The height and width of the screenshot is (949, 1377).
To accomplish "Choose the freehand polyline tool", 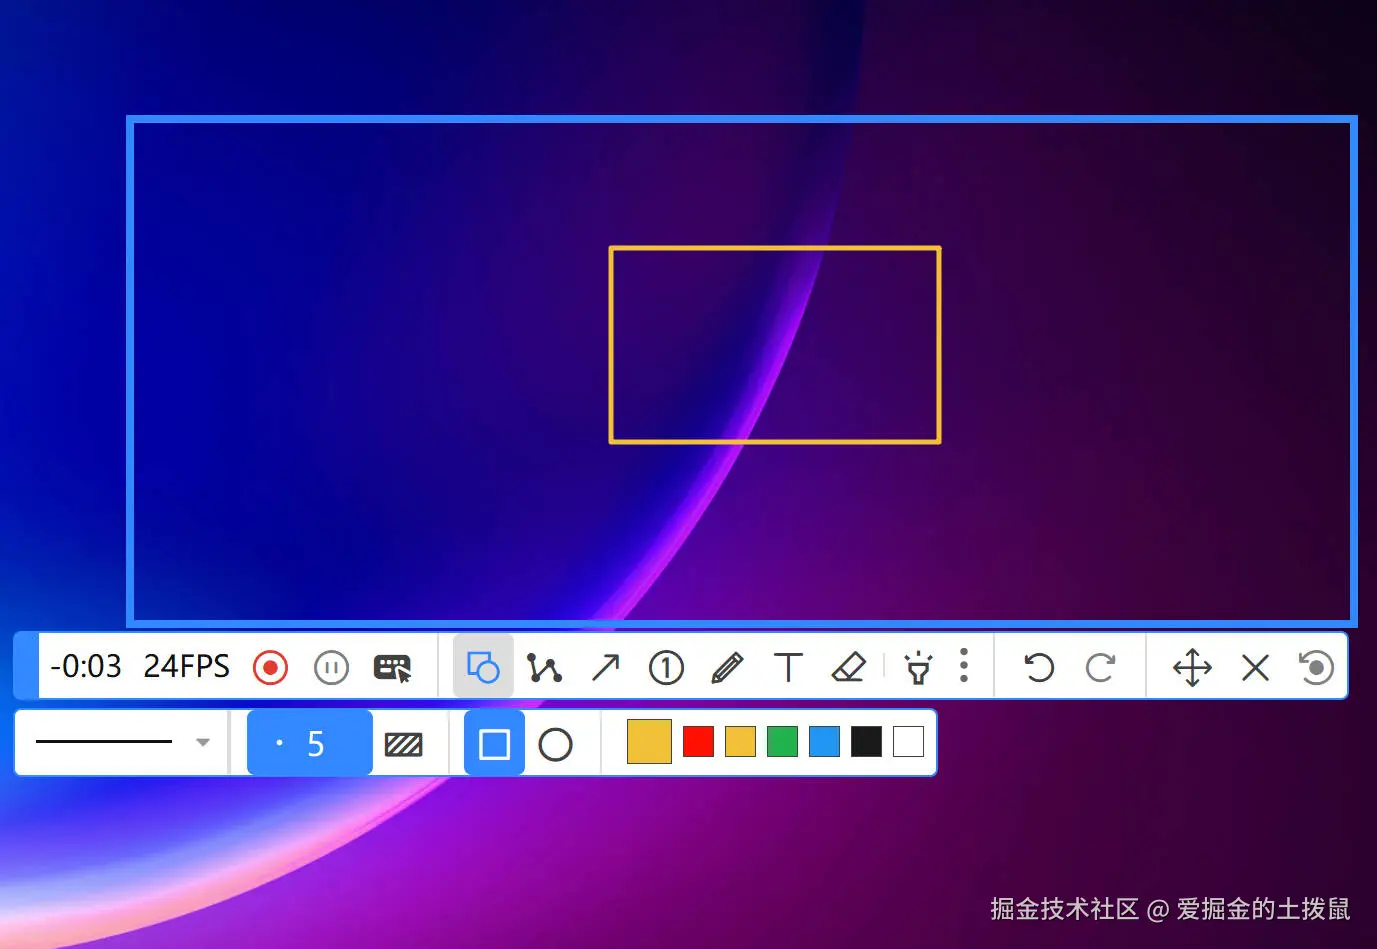I will [545, 666].
